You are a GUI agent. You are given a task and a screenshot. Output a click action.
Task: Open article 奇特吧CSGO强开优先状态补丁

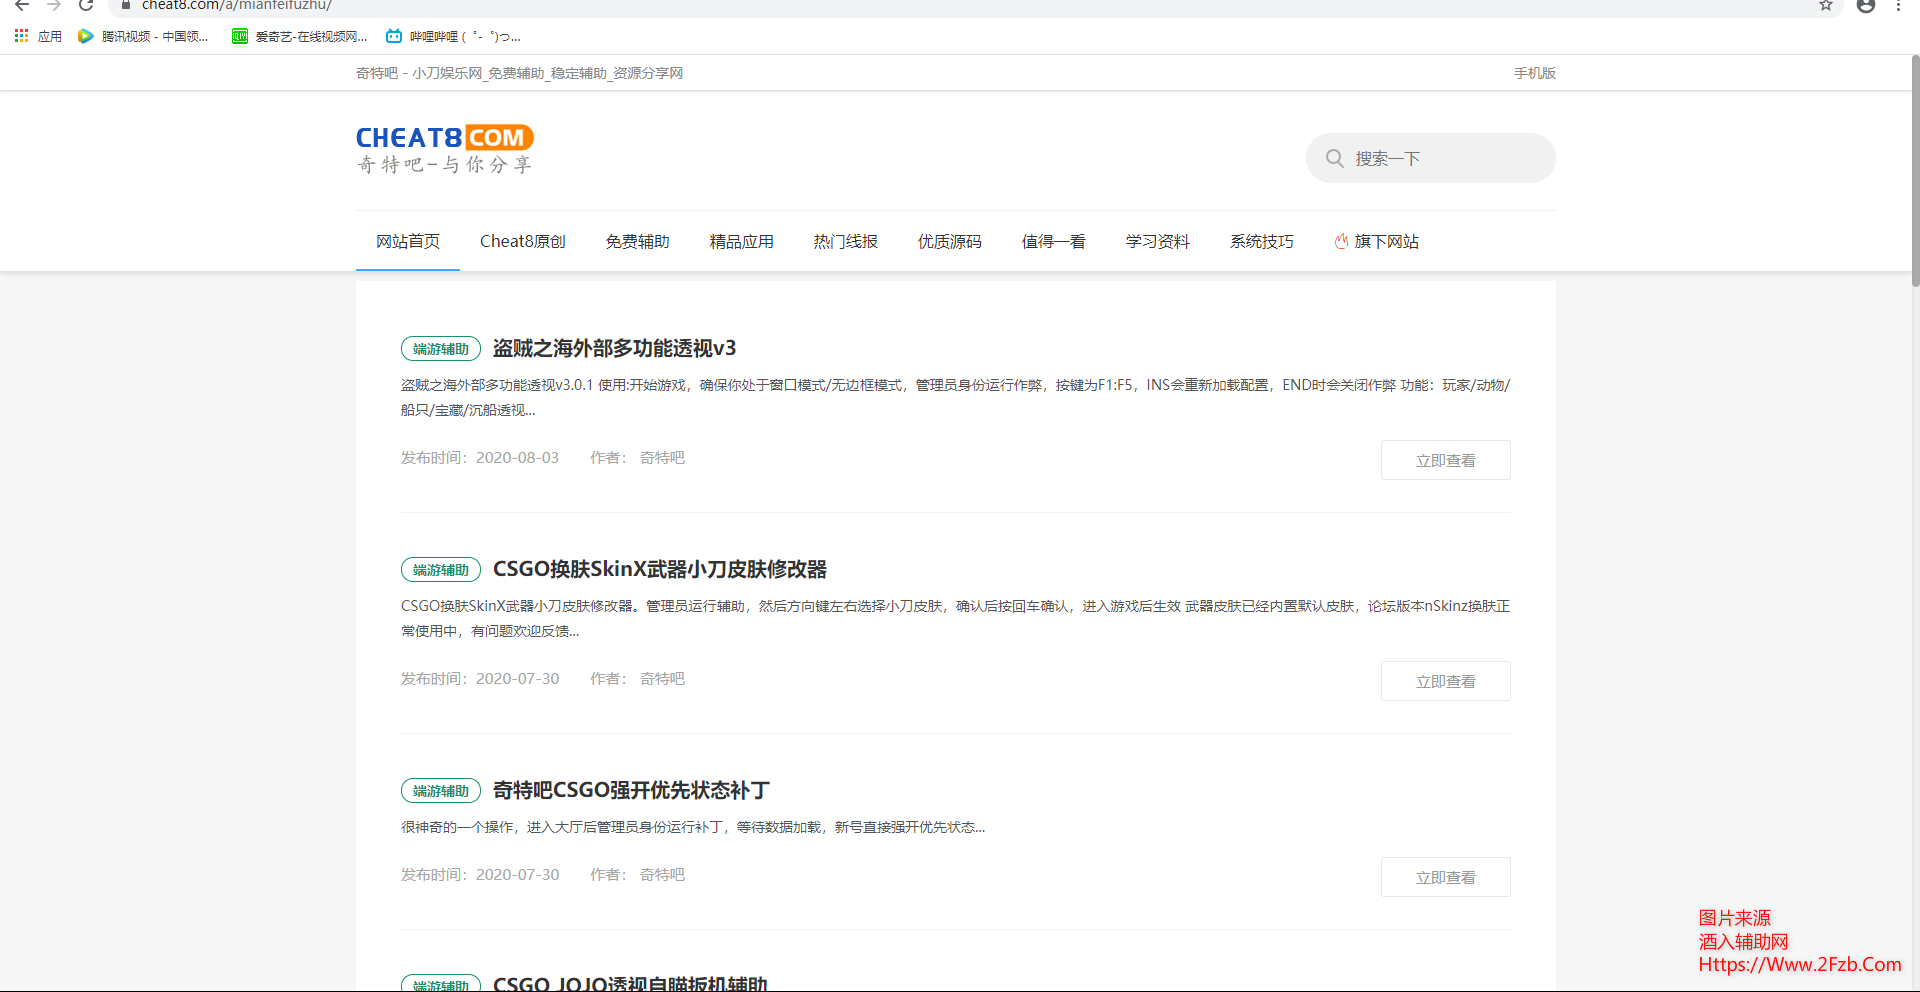click(x=631, y=790)
